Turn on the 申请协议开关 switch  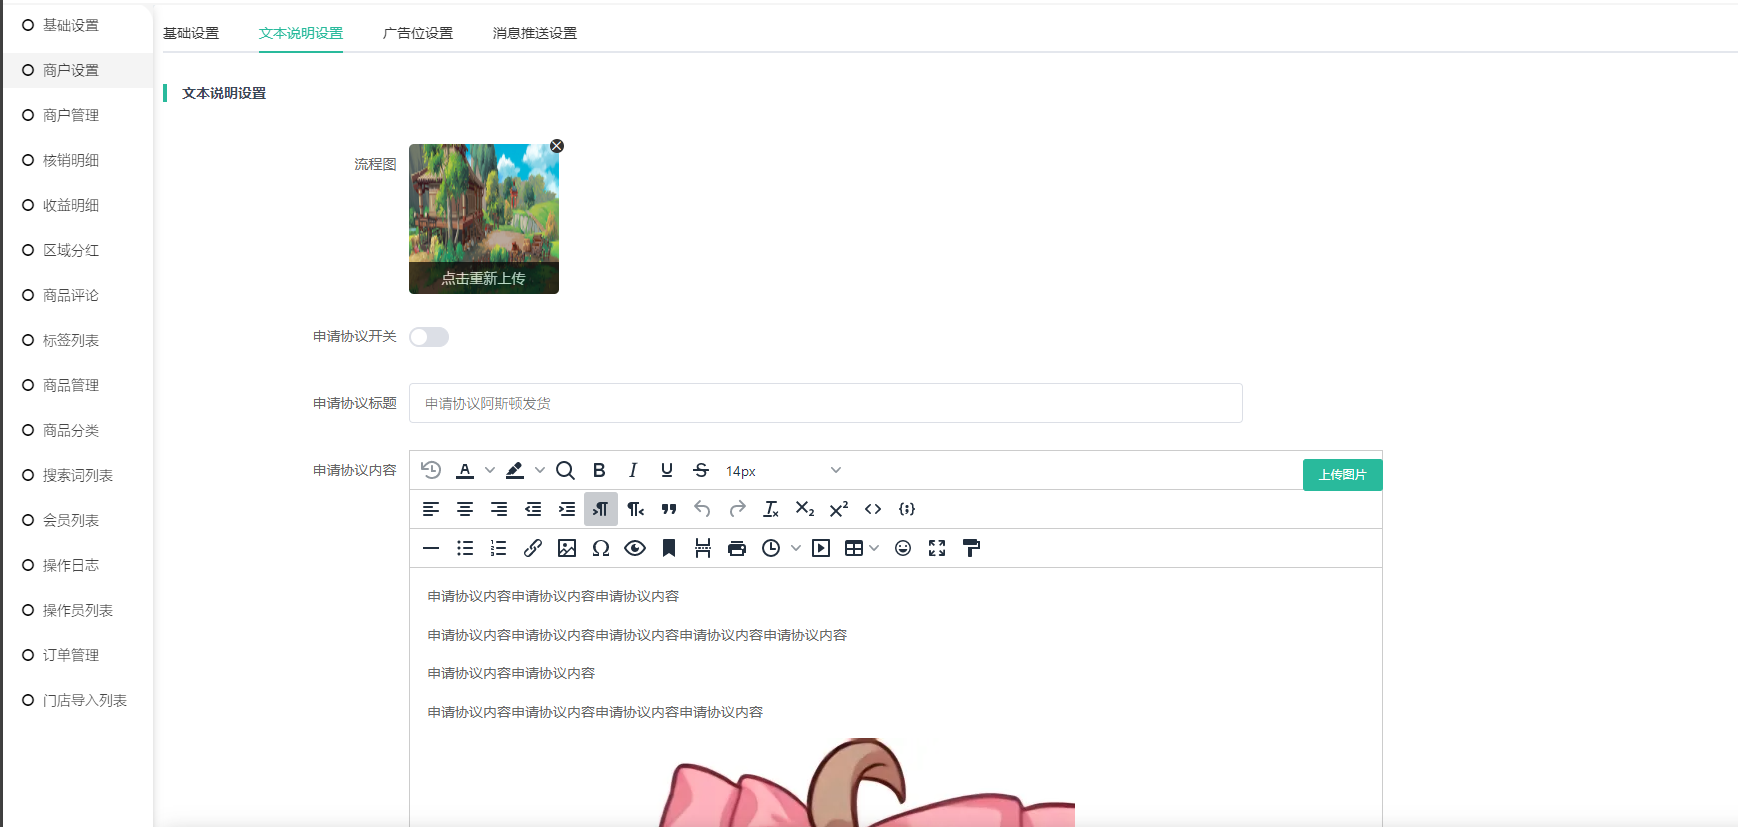tap(429, 337)
